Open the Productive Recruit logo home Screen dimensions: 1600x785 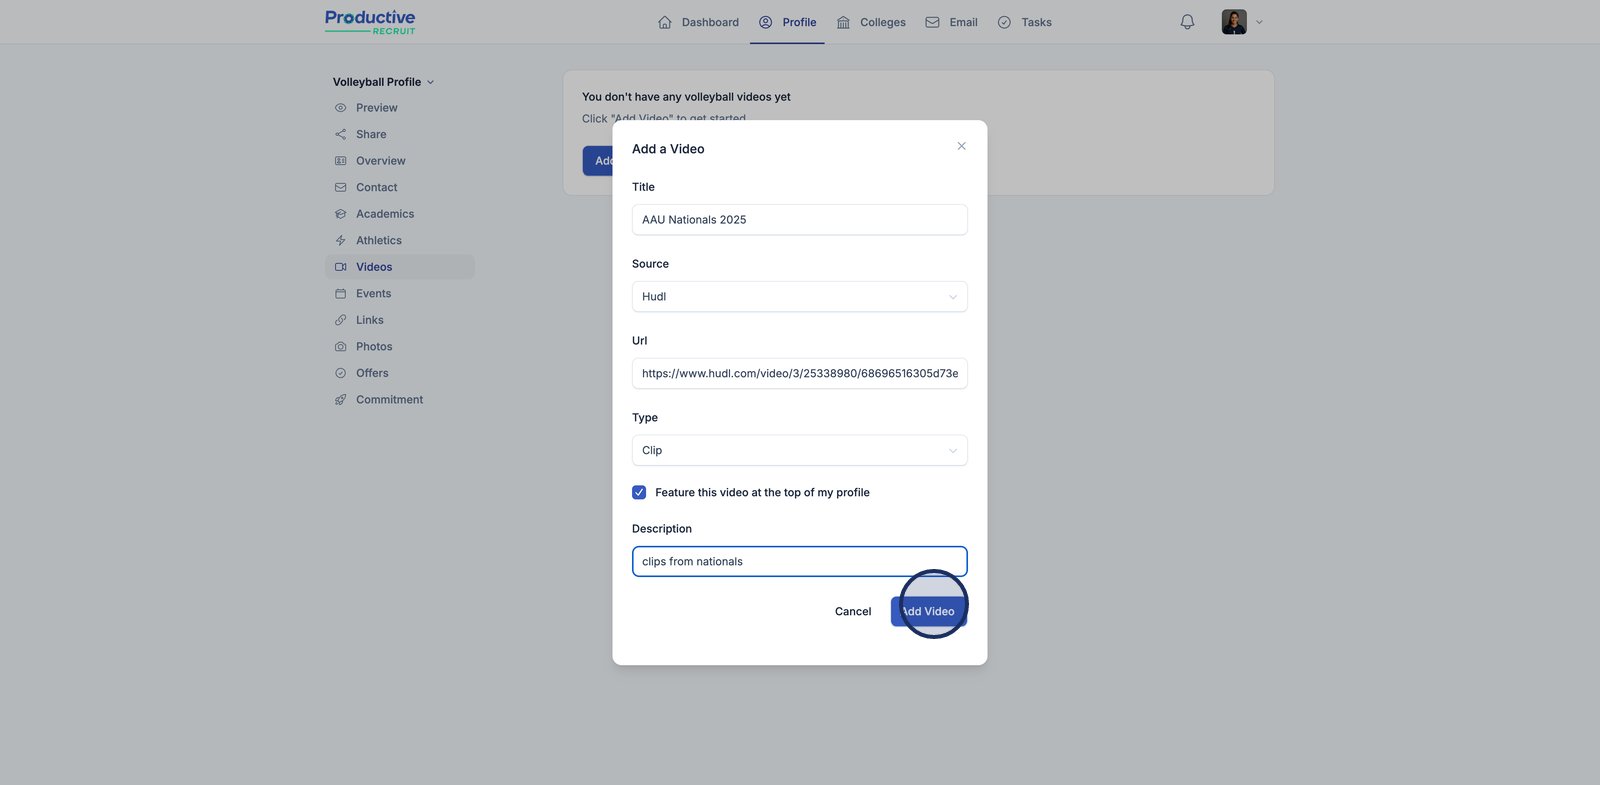[x=370, y=22]
